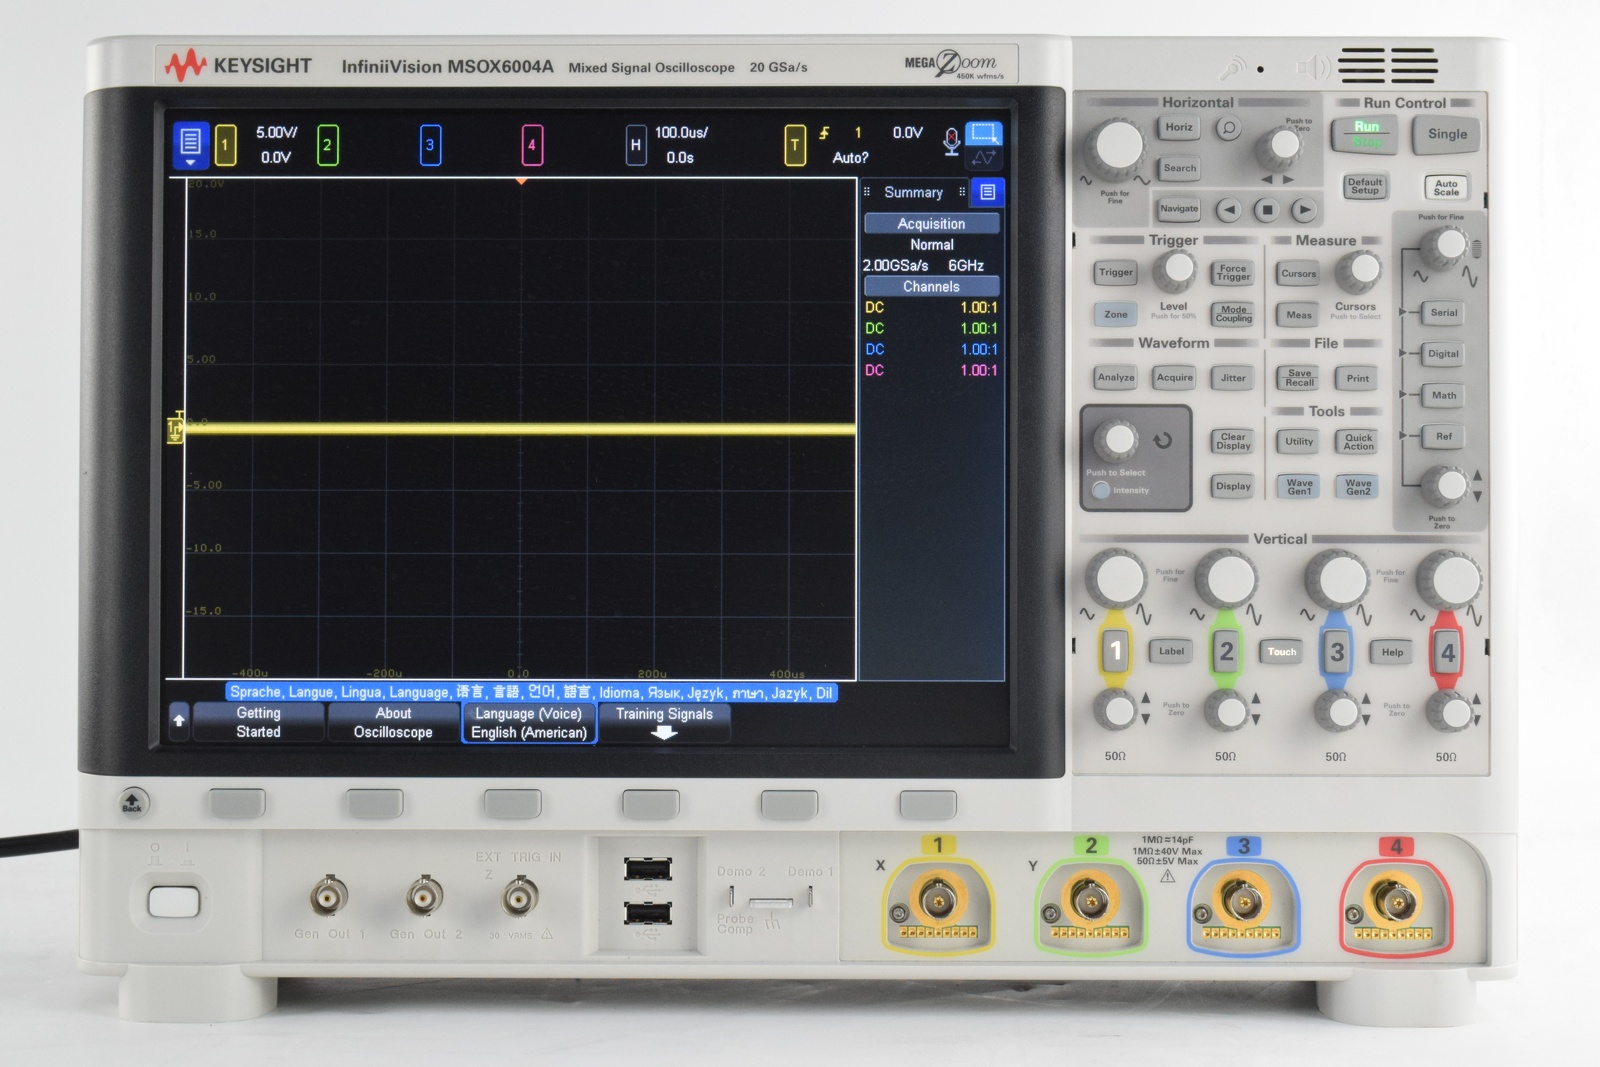Click the Utility key
The width and height of the screenshot is (1600, 1067).
1299,442
